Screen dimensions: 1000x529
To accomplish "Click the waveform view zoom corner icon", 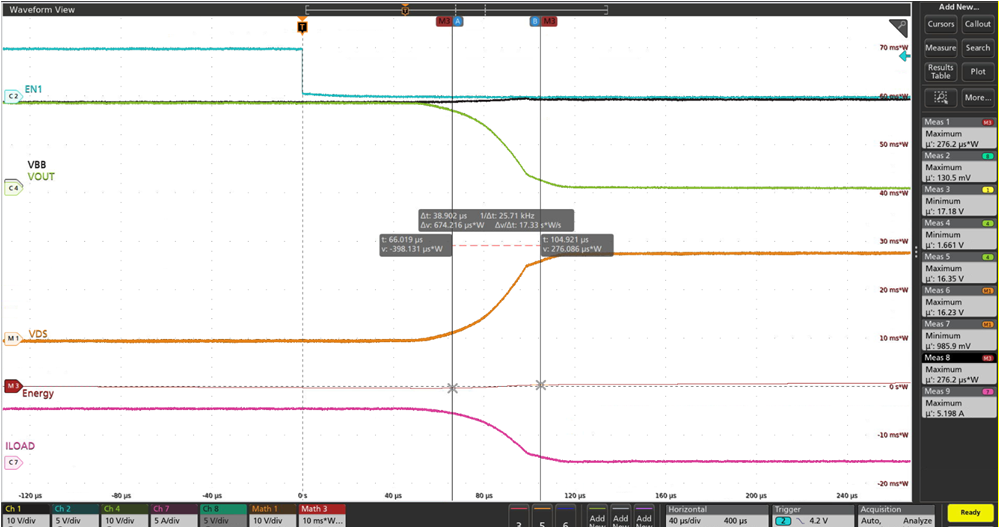I will point(898,27).
